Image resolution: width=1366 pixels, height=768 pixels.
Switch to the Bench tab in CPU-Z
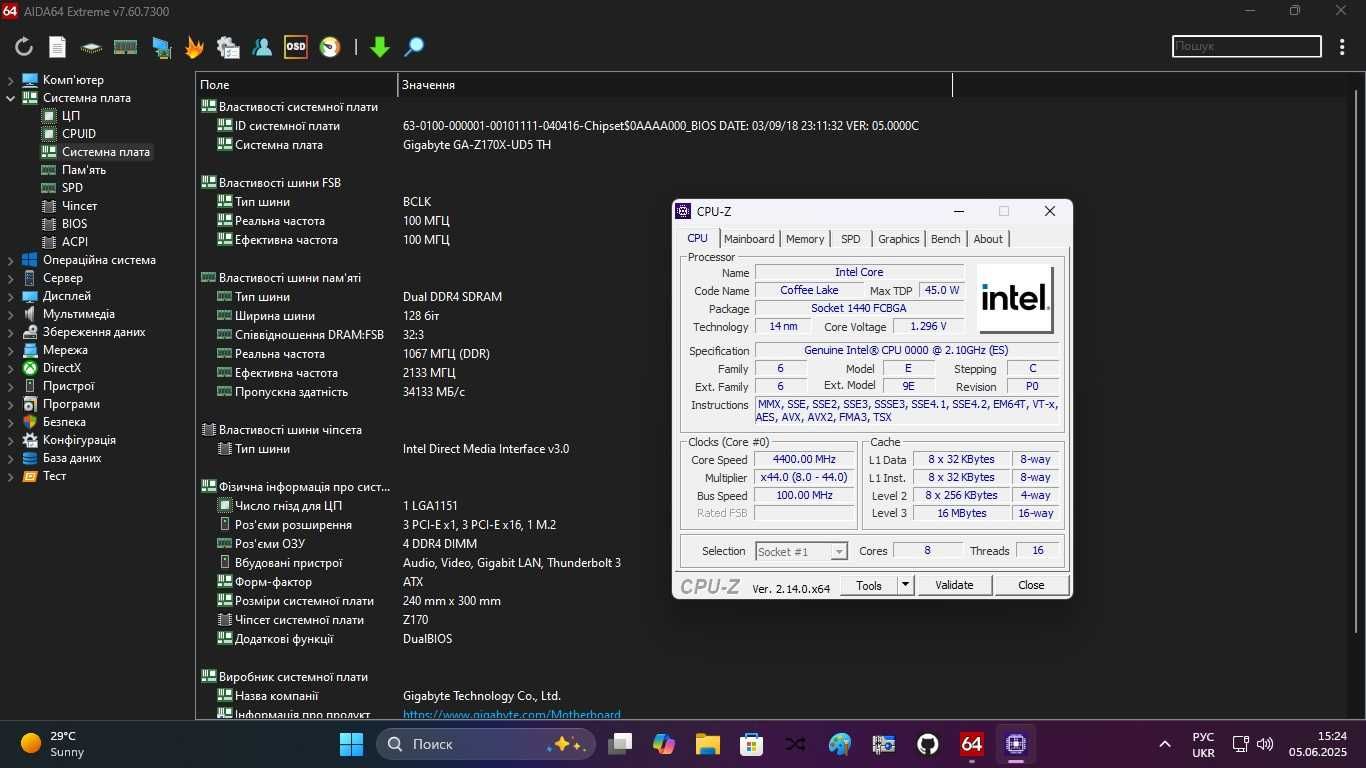(945, 239)
